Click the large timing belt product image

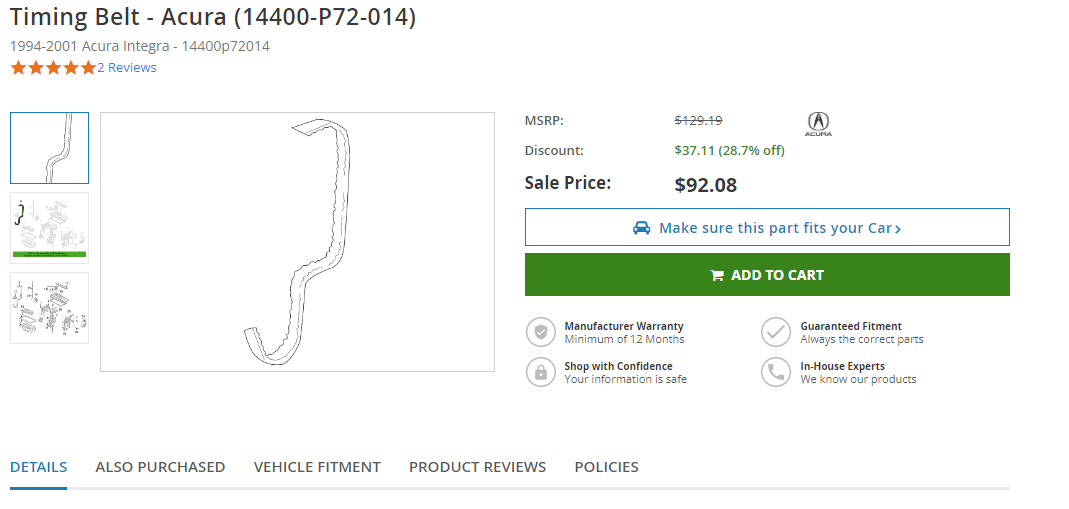[x=297, y=242]
